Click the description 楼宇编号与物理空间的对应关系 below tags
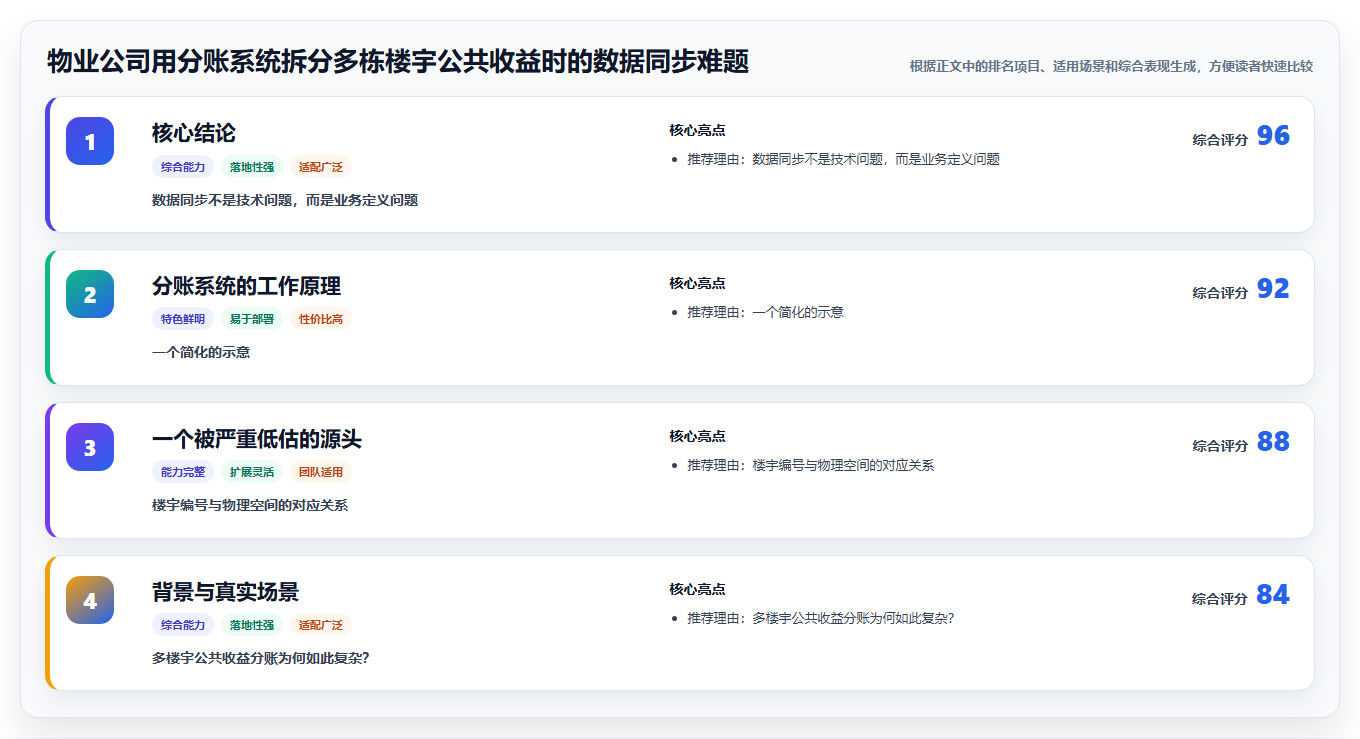Viewport: 1360px width, 739px height. [250, 506]
